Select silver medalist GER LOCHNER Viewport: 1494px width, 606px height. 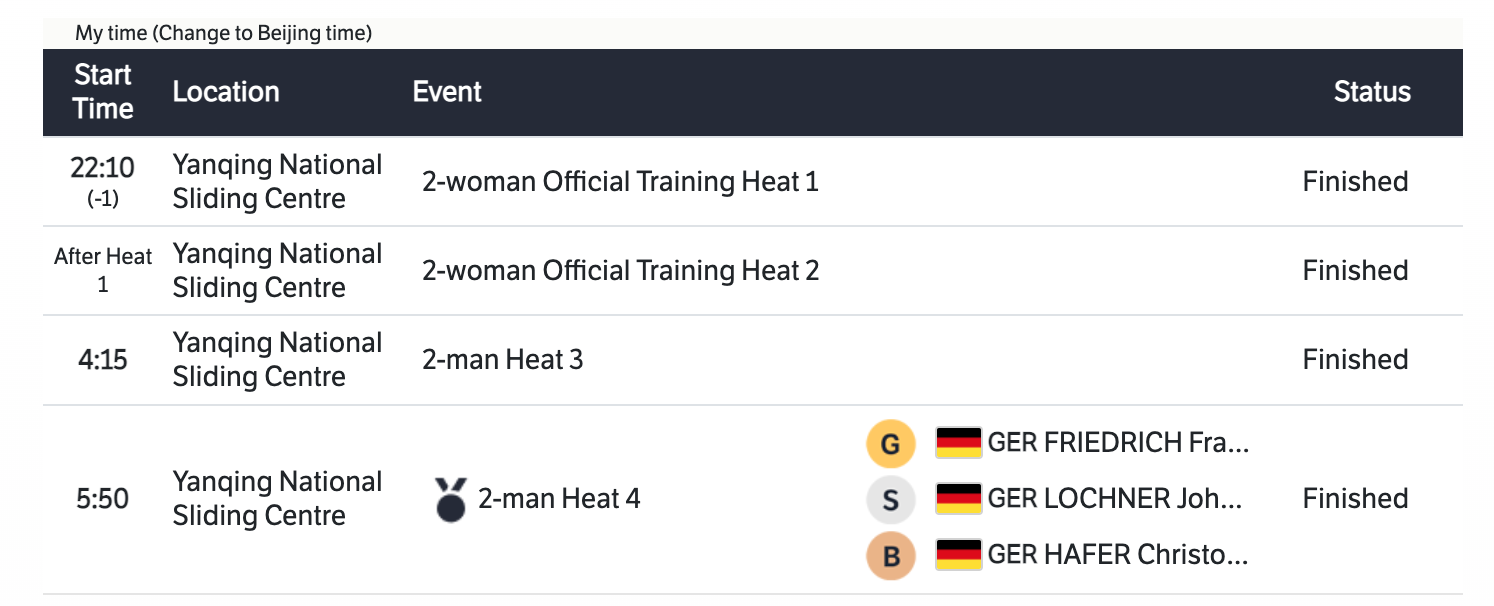point(1114,498)
